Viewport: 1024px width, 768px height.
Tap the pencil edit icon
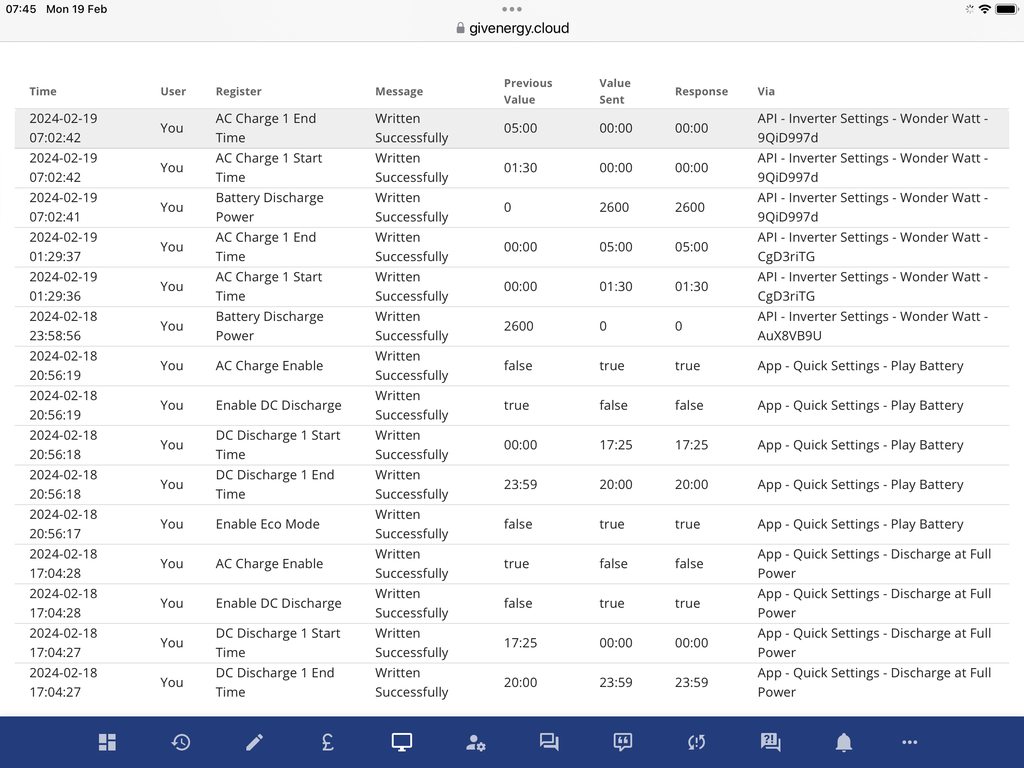tap(255, 742)
